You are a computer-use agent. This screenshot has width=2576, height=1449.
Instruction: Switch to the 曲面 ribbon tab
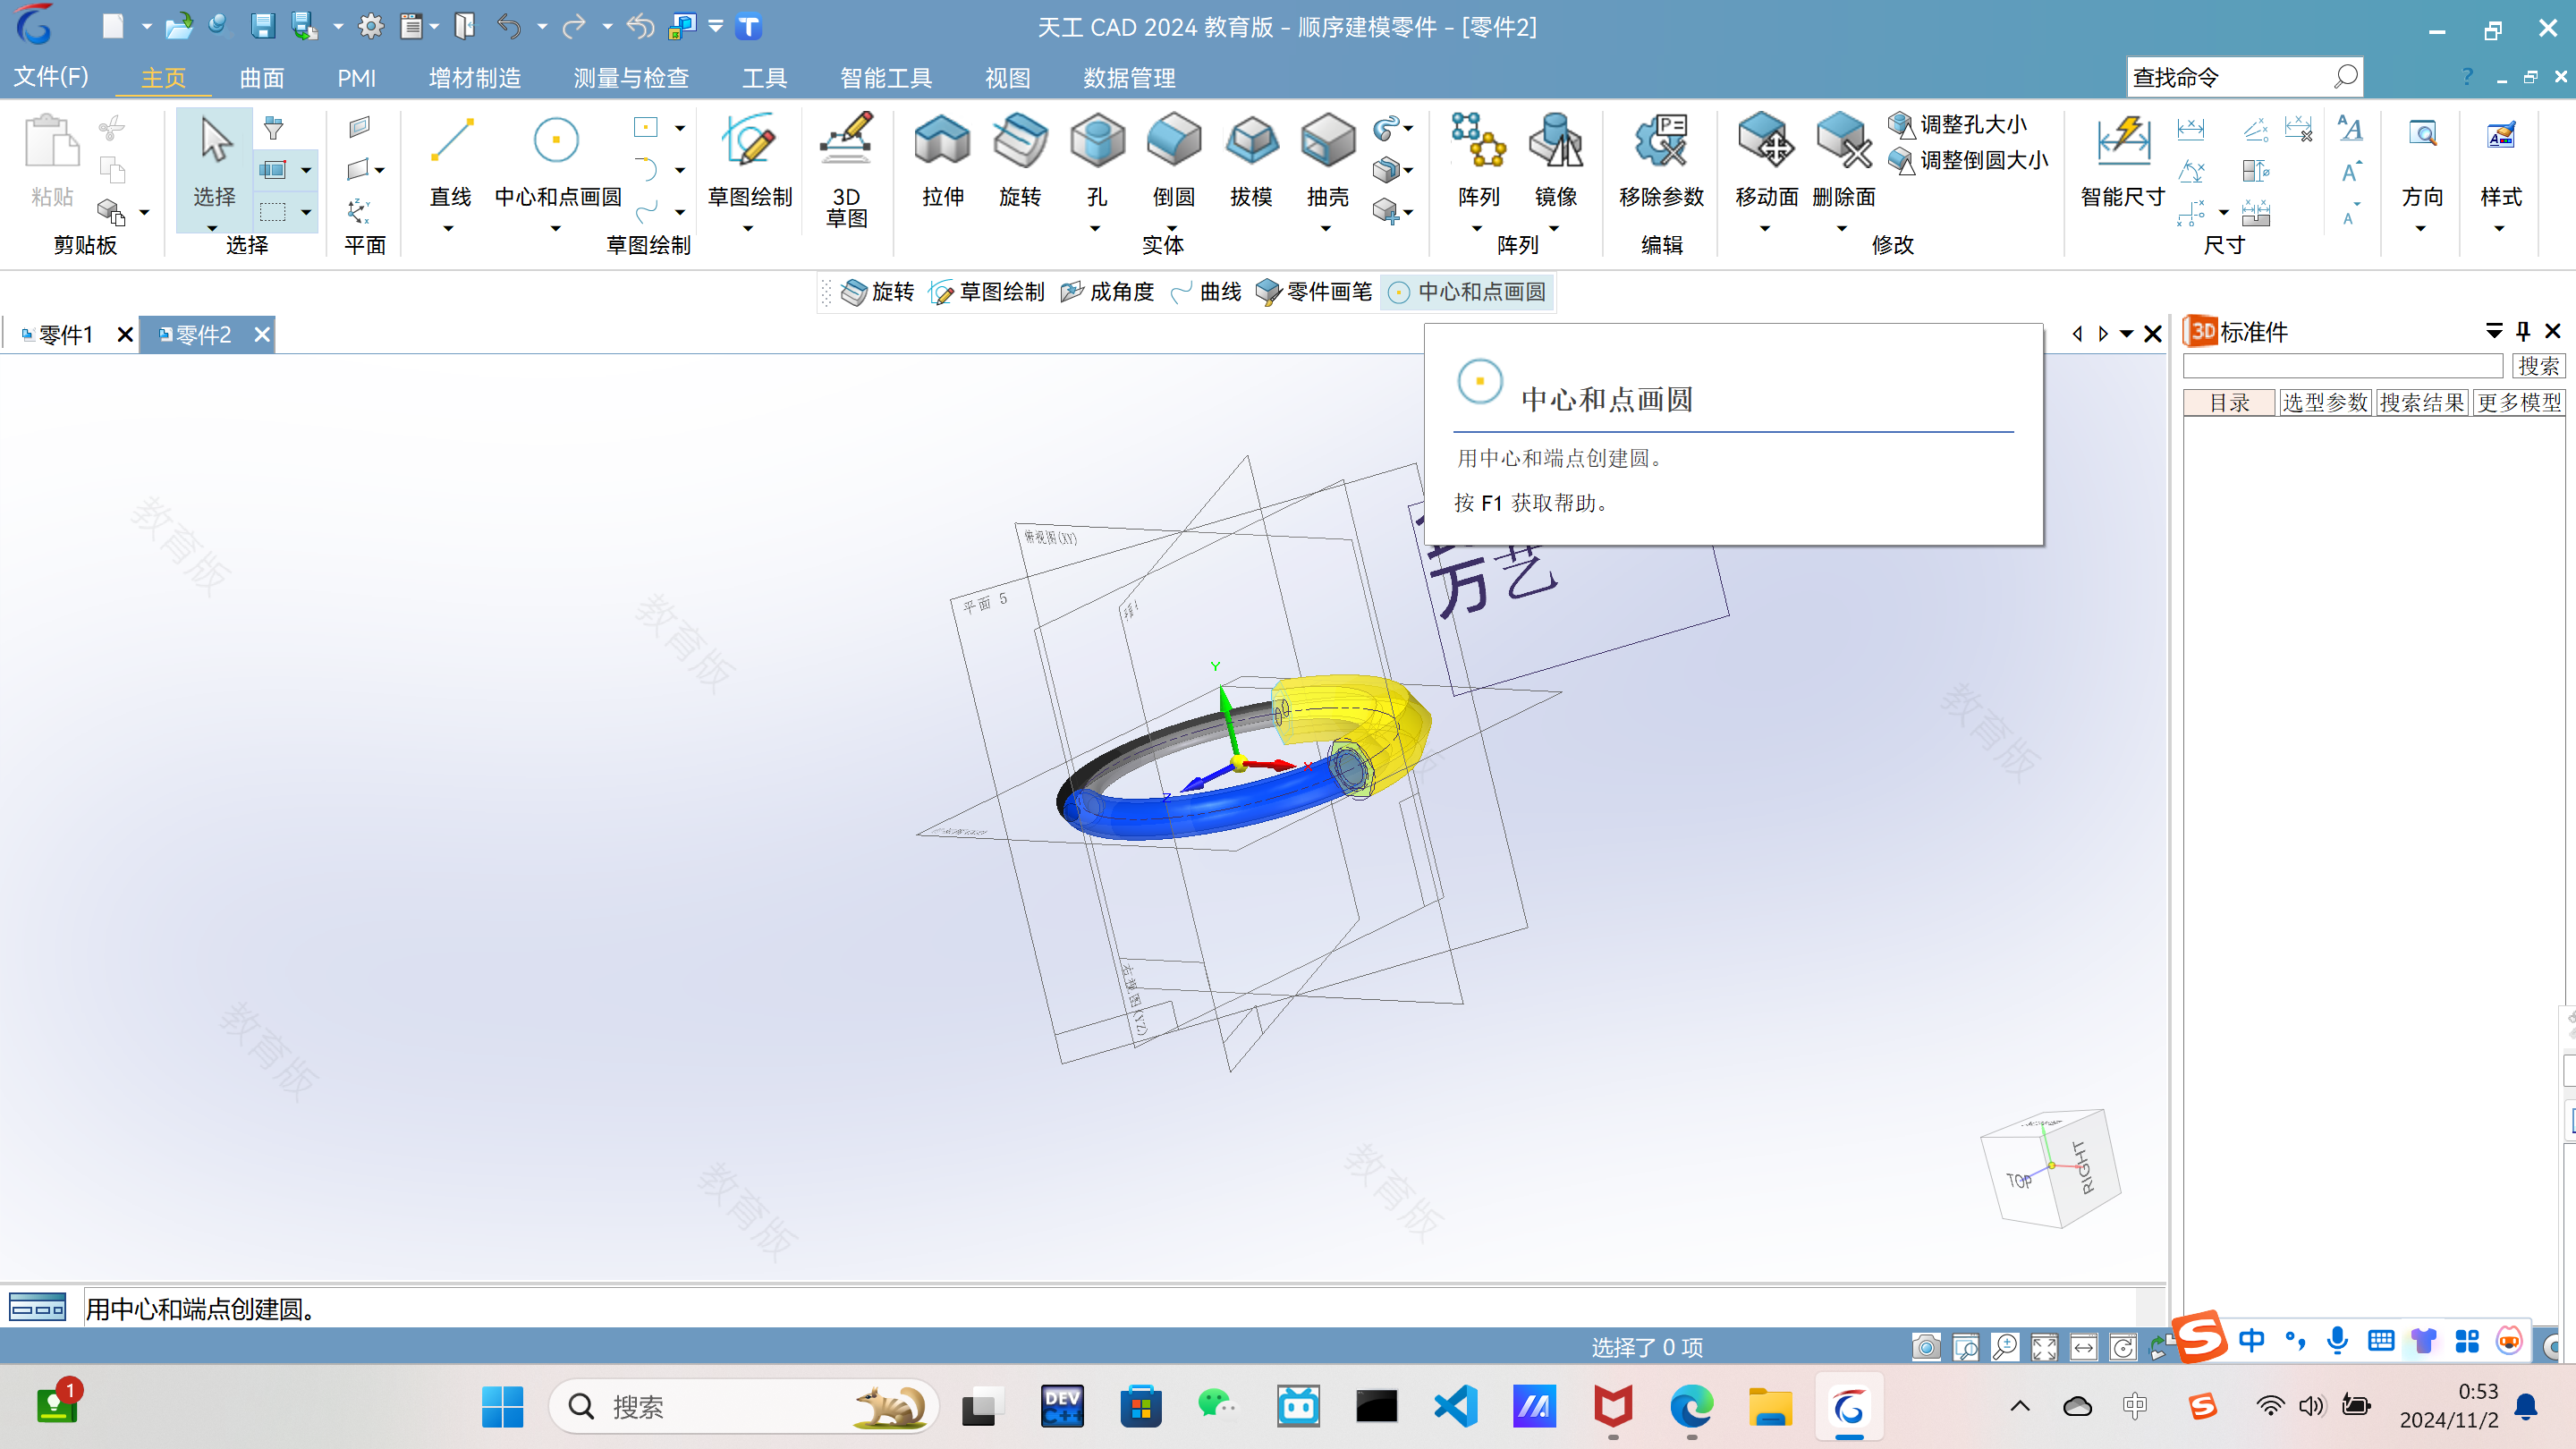[262, 77]
